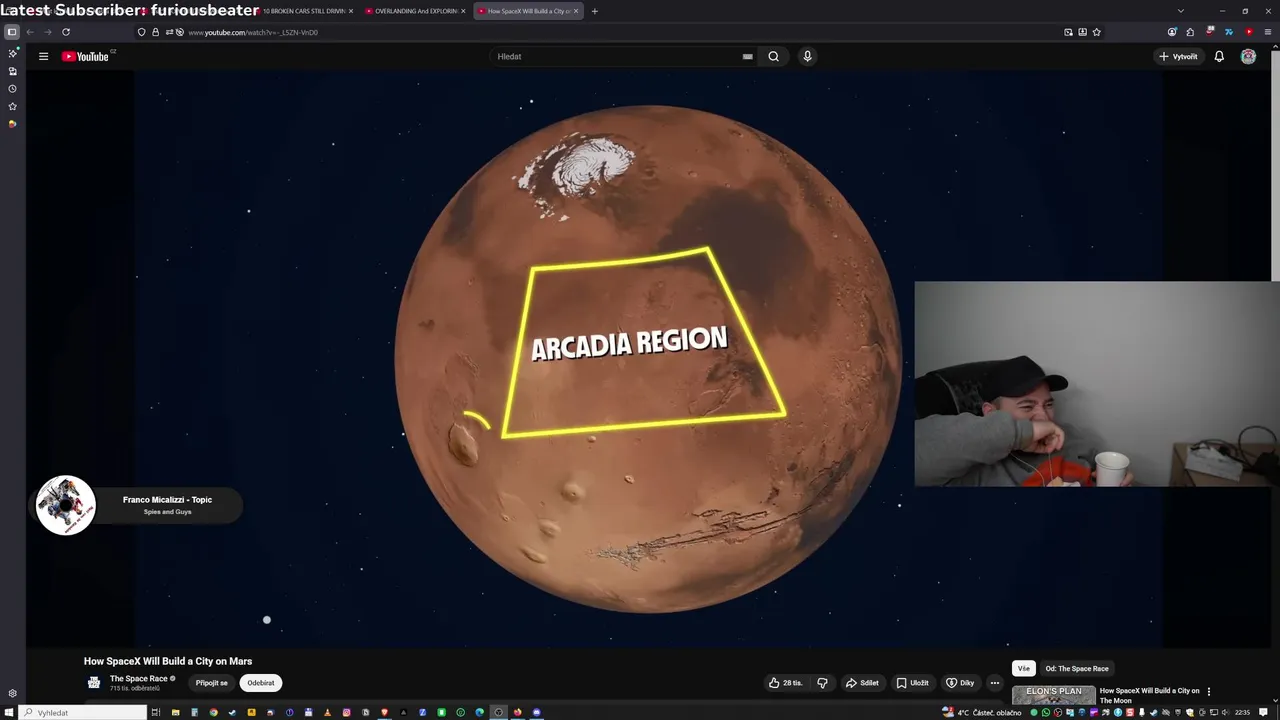Open ELON'S PLAN recommended video thumbnail

coord(1054,695)
